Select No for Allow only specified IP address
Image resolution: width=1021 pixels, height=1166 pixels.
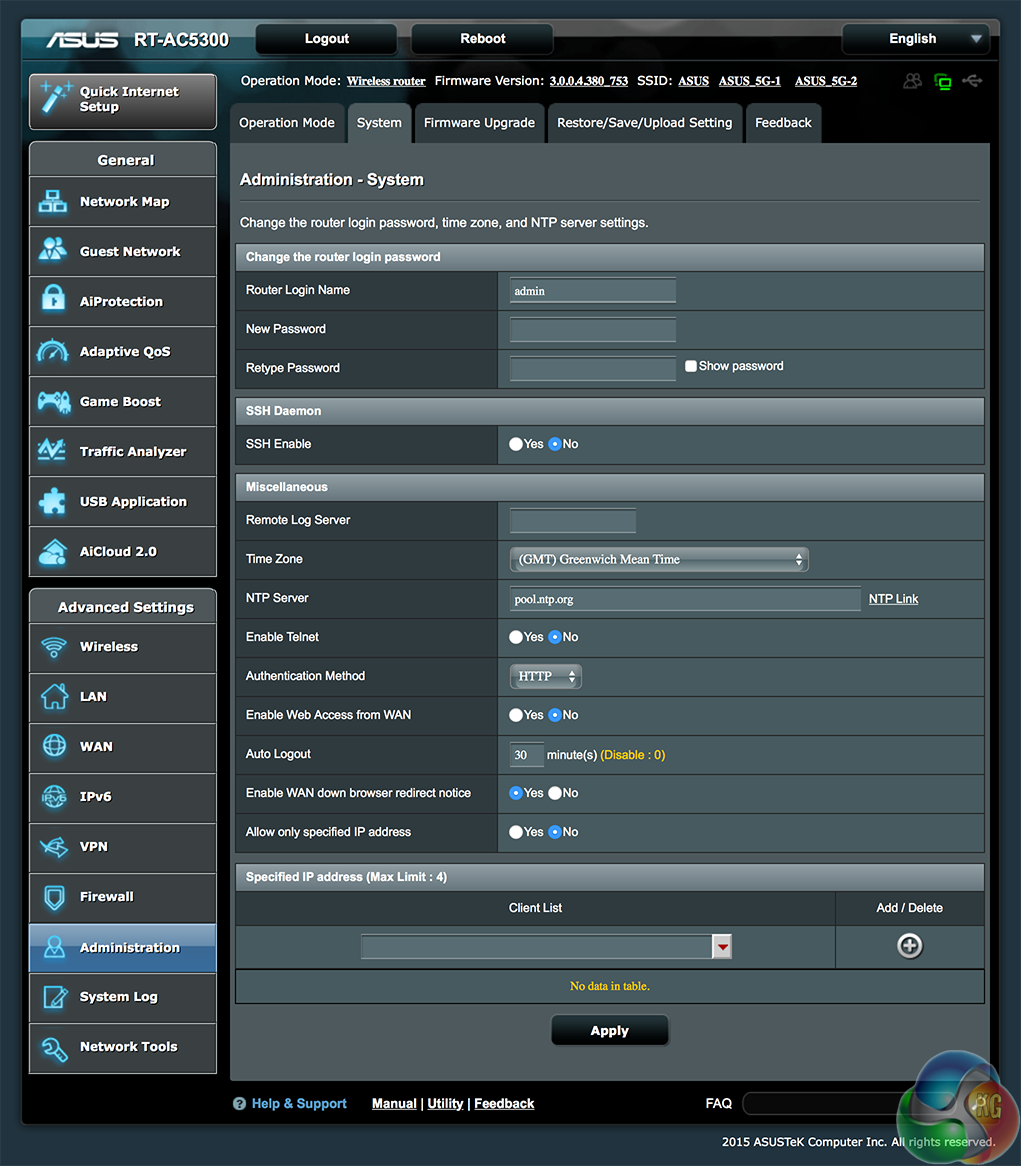tap(555, 832)
